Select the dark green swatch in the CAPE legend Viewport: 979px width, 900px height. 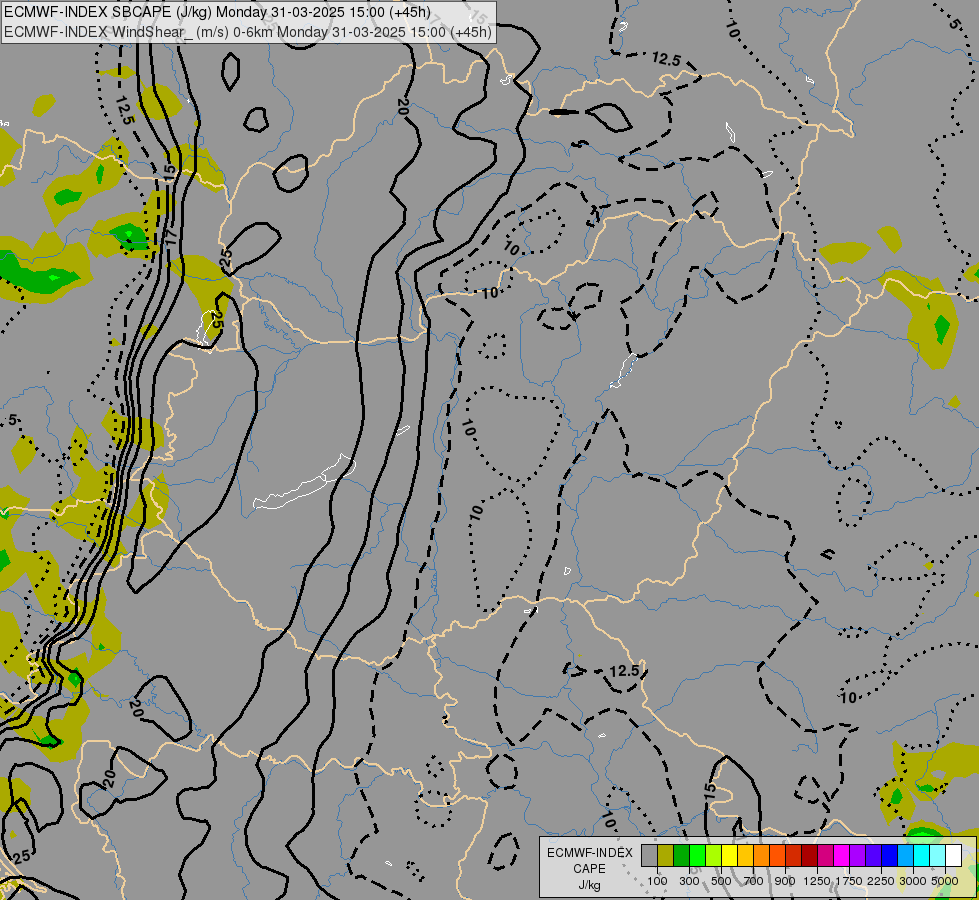tap(681, 855)
